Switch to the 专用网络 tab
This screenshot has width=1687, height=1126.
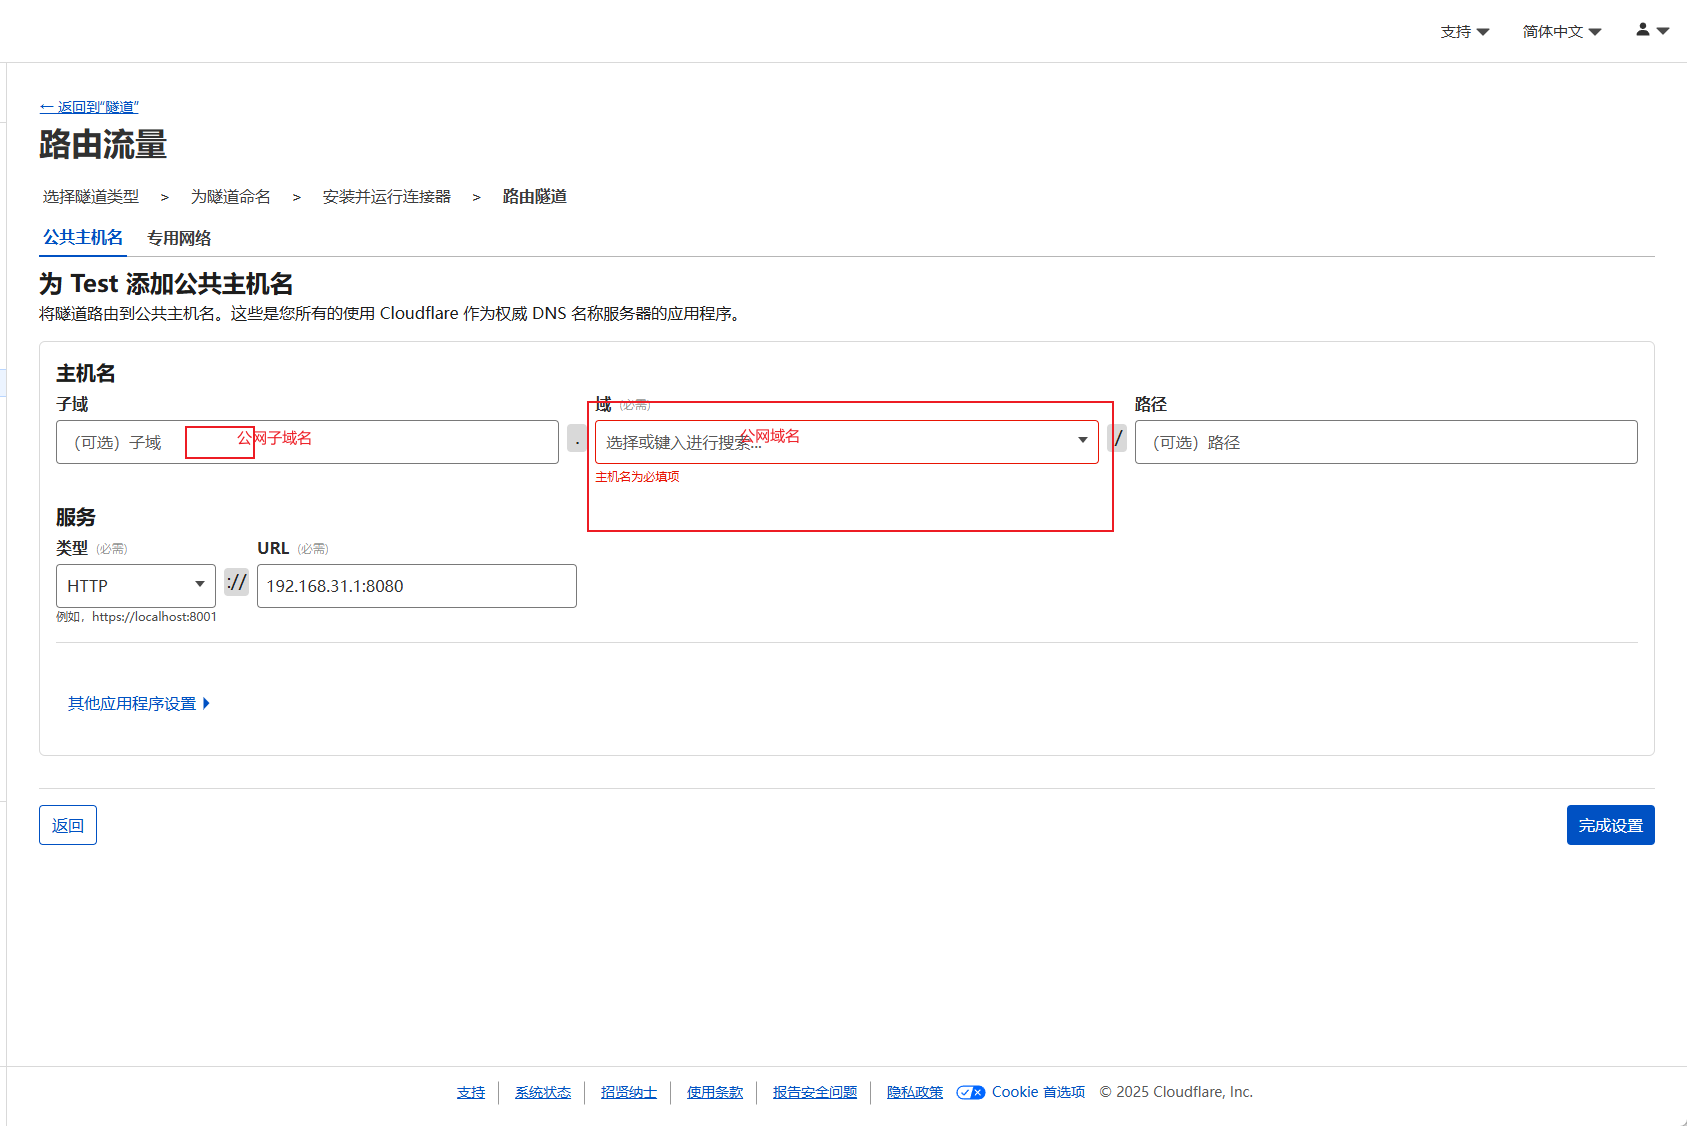(179, 238)
